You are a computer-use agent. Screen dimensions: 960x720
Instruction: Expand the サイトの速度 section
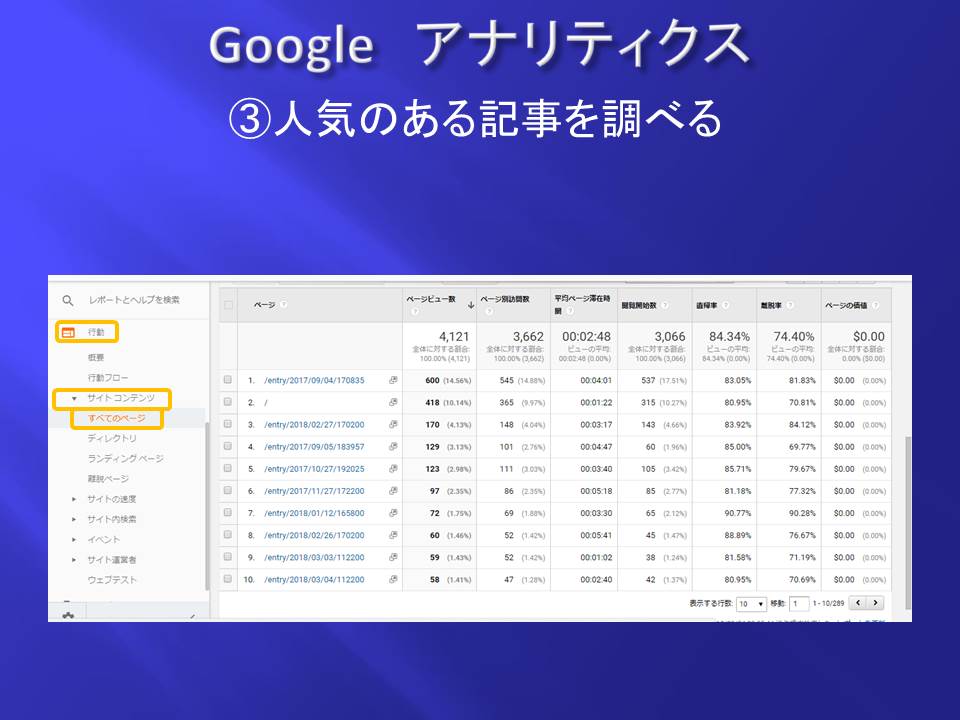pos(74,499)
